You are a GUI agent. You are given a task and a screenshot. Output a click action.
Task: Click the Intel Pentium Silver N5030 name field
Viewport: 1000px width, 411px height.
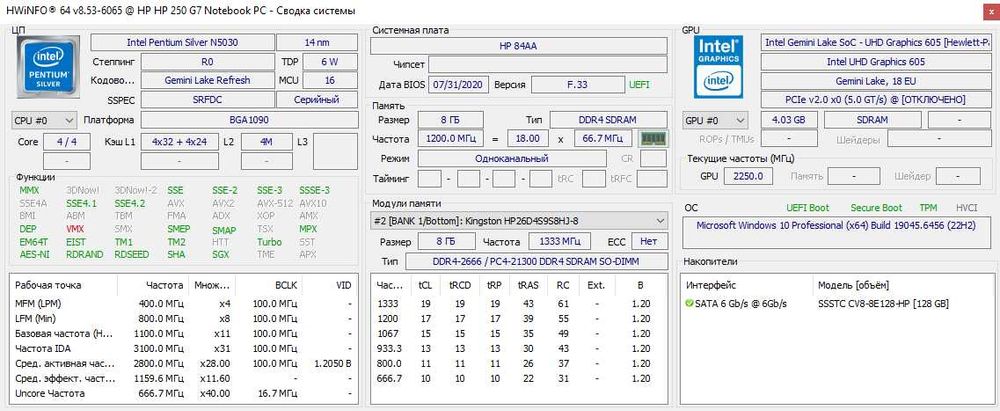(x=182, y=43)
